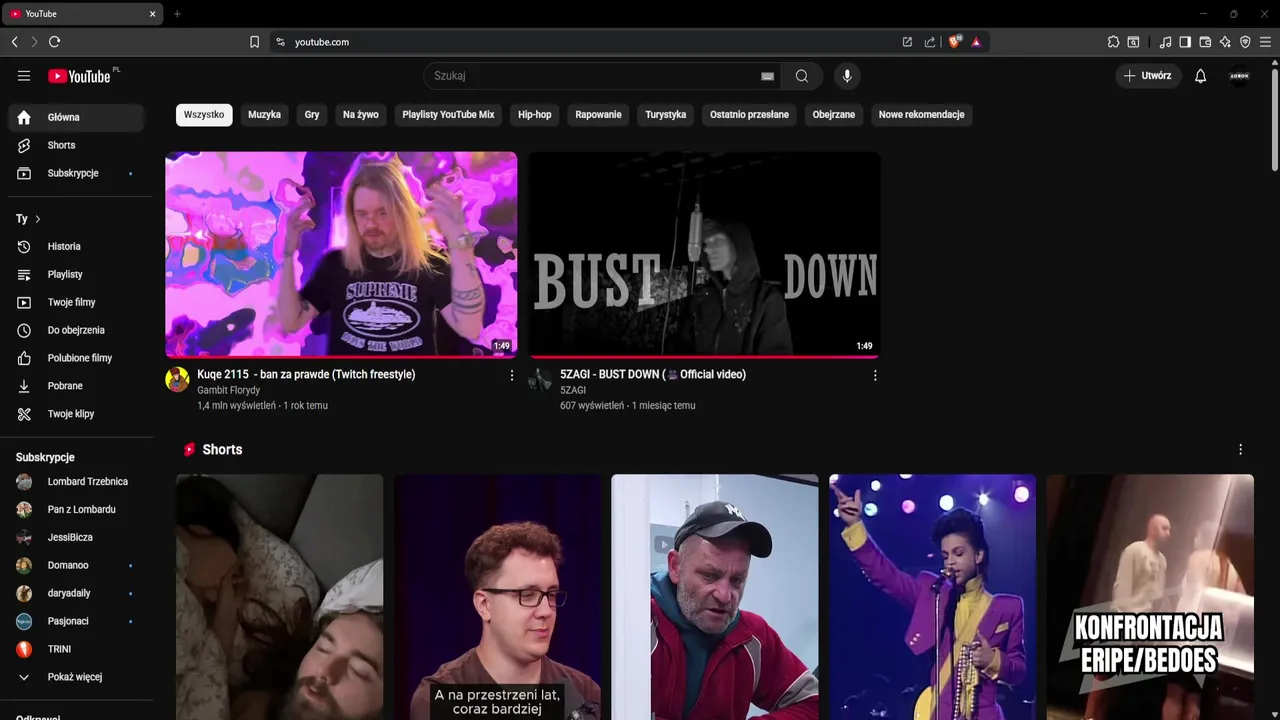Viewport: 1280px width, 720px height.
Task: Open Historia in the sidebar
Action: click(76, 246)
